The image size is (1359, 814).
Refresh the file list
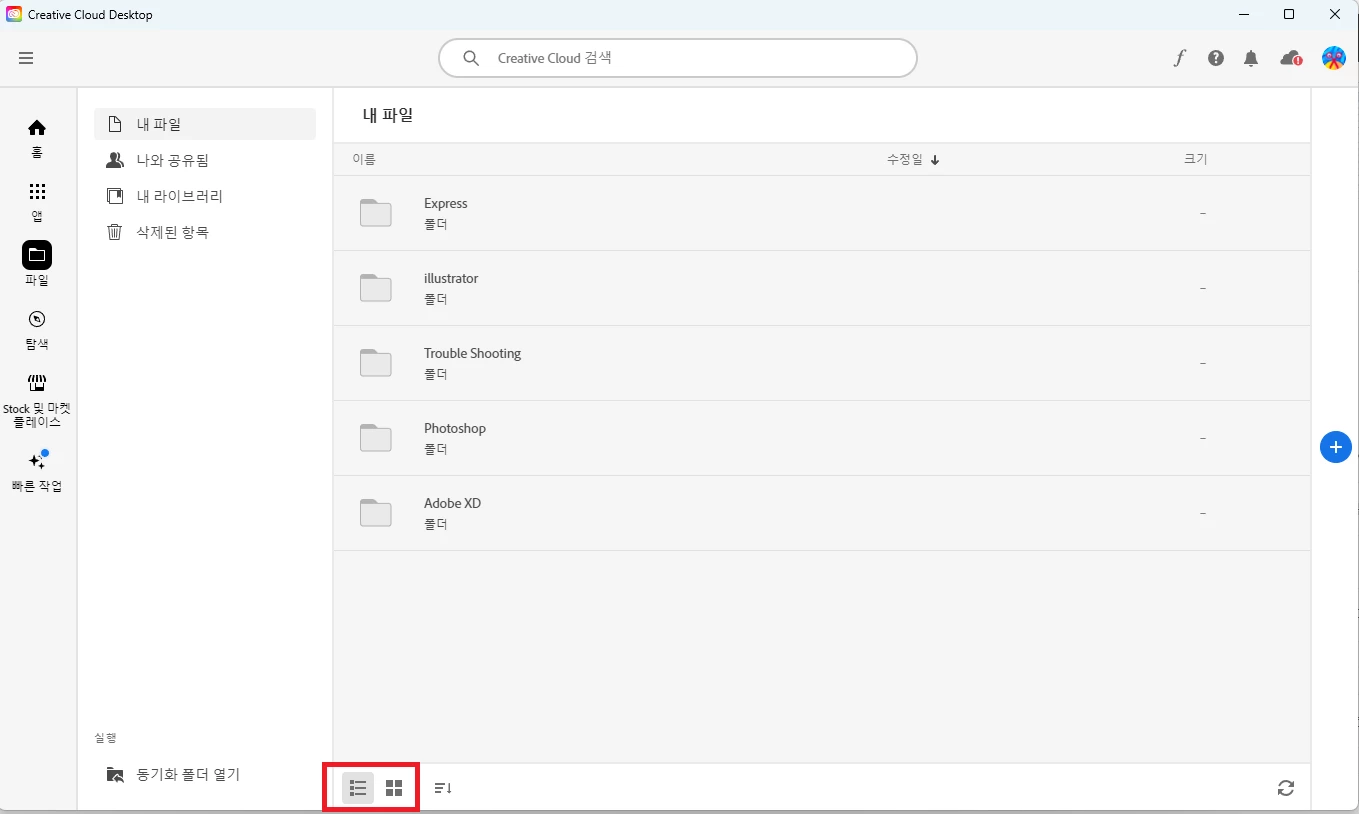[1286, 788]
